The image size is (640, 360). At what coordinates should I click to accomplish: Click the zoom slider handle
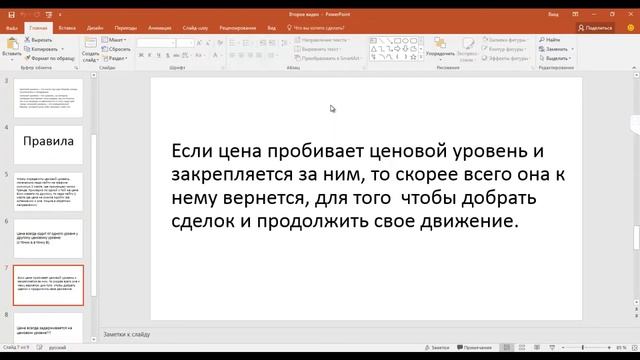[582, 347]
